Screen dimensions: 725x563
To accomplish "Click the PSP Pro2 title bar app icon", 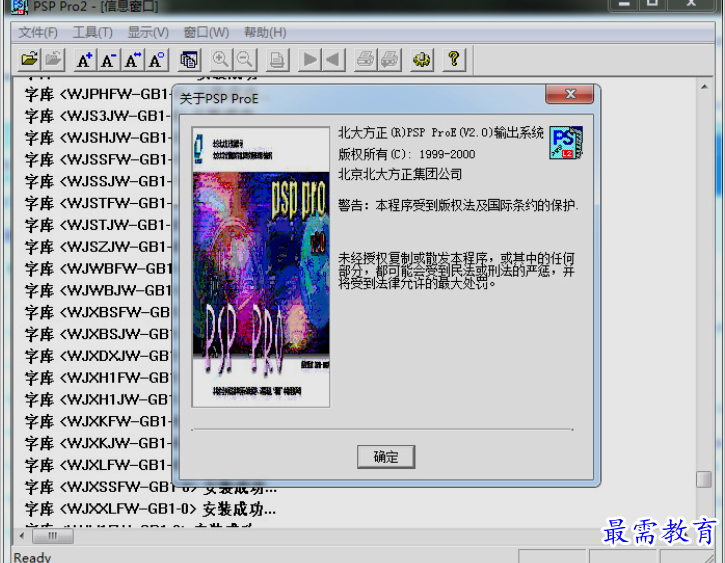I will click(19, 6).
